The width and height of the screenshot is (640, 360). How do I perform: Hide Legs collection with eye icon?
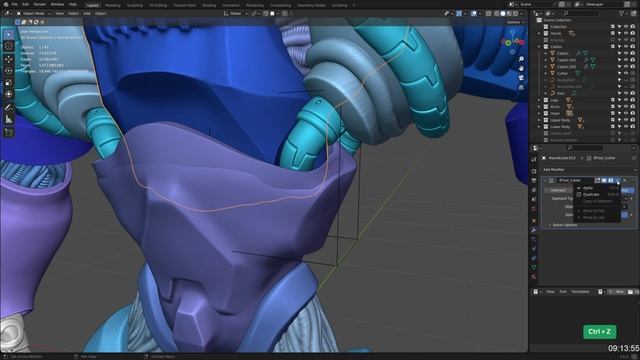(x=626, y=100)
